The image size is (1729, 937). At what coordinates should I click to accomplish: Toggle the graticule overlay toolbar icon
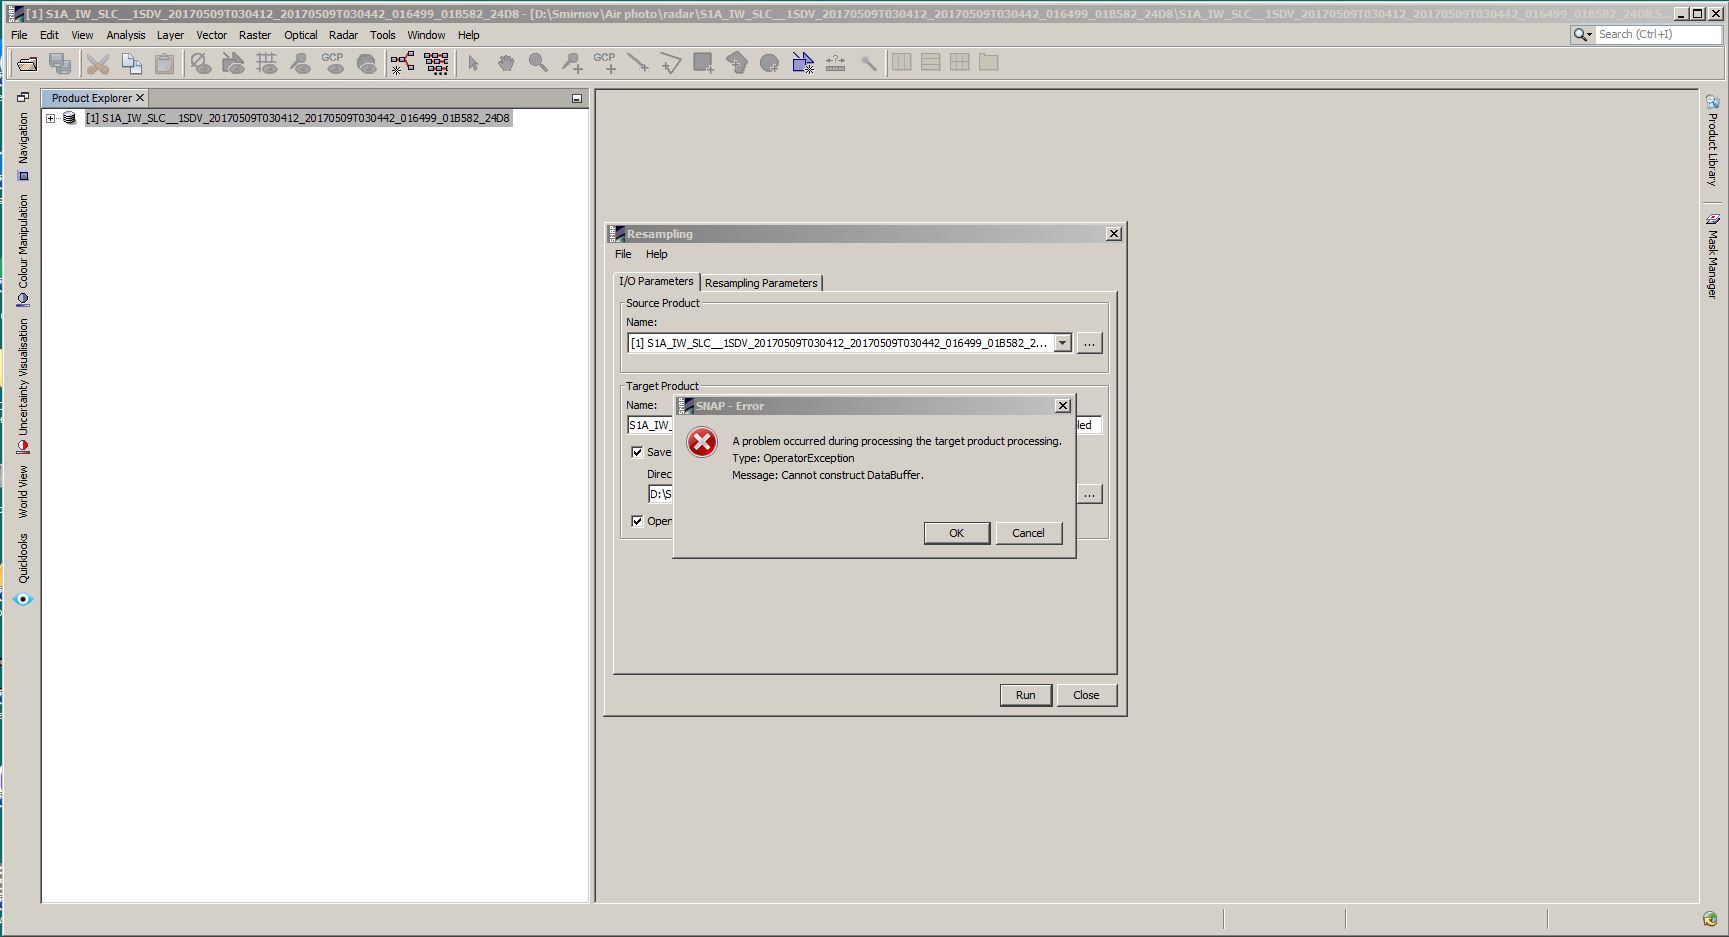point(267,63)
